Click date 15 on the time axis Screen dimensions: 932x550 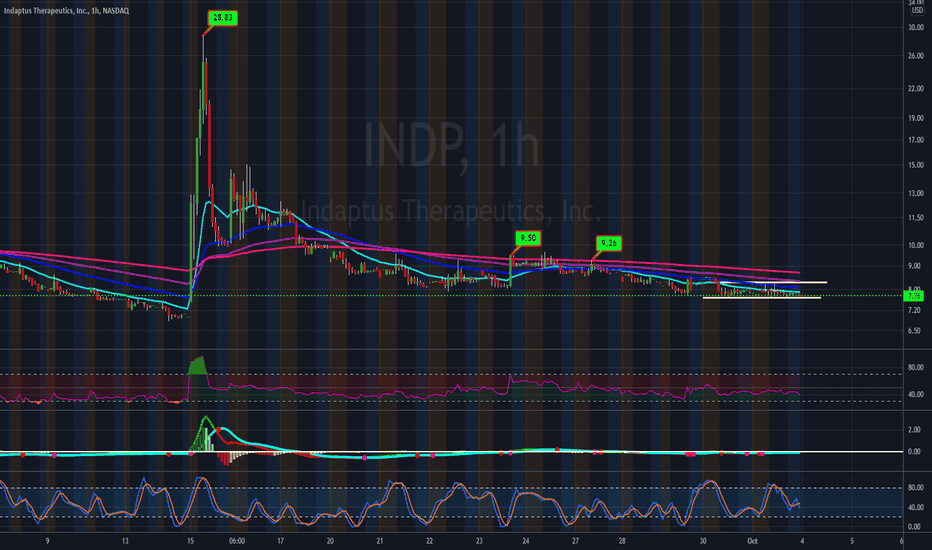tap(190, 541)
